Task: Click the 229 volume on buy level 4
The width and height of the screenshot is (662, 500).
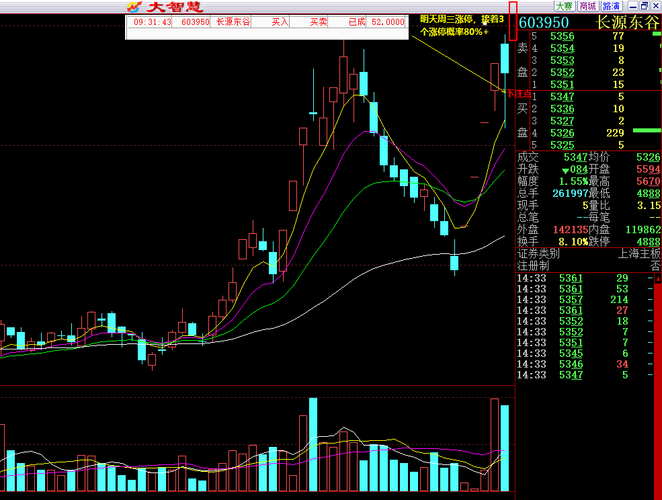Action: point(615,133)
